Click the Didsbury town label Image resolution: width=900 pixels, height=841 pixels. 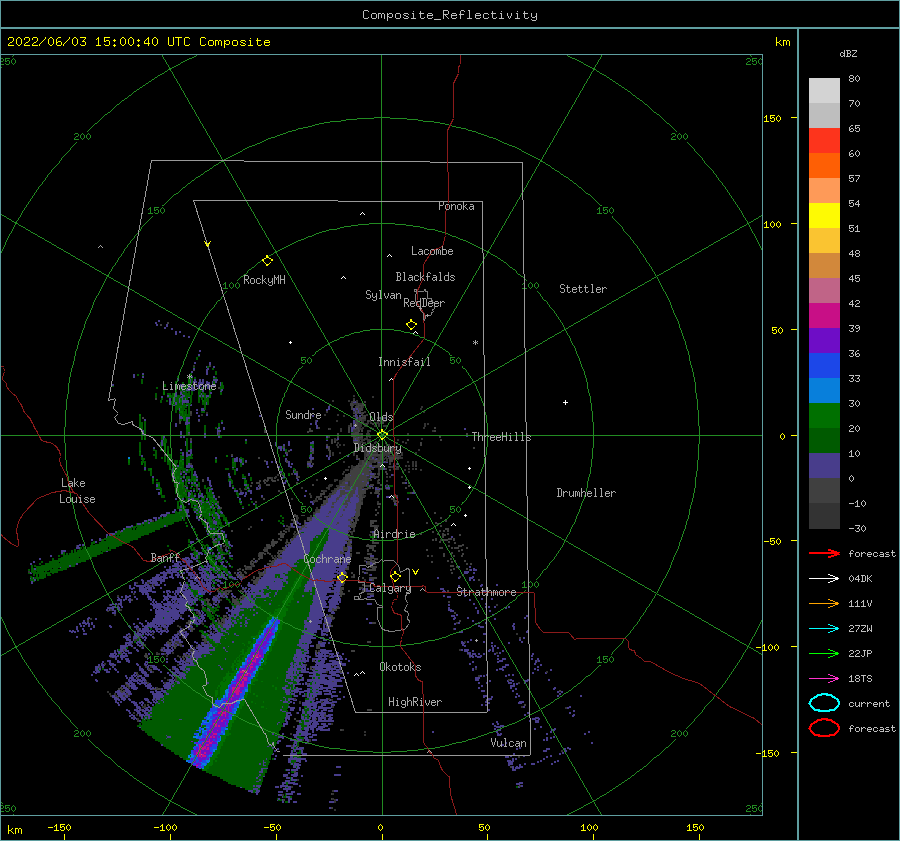coord(377,448)
